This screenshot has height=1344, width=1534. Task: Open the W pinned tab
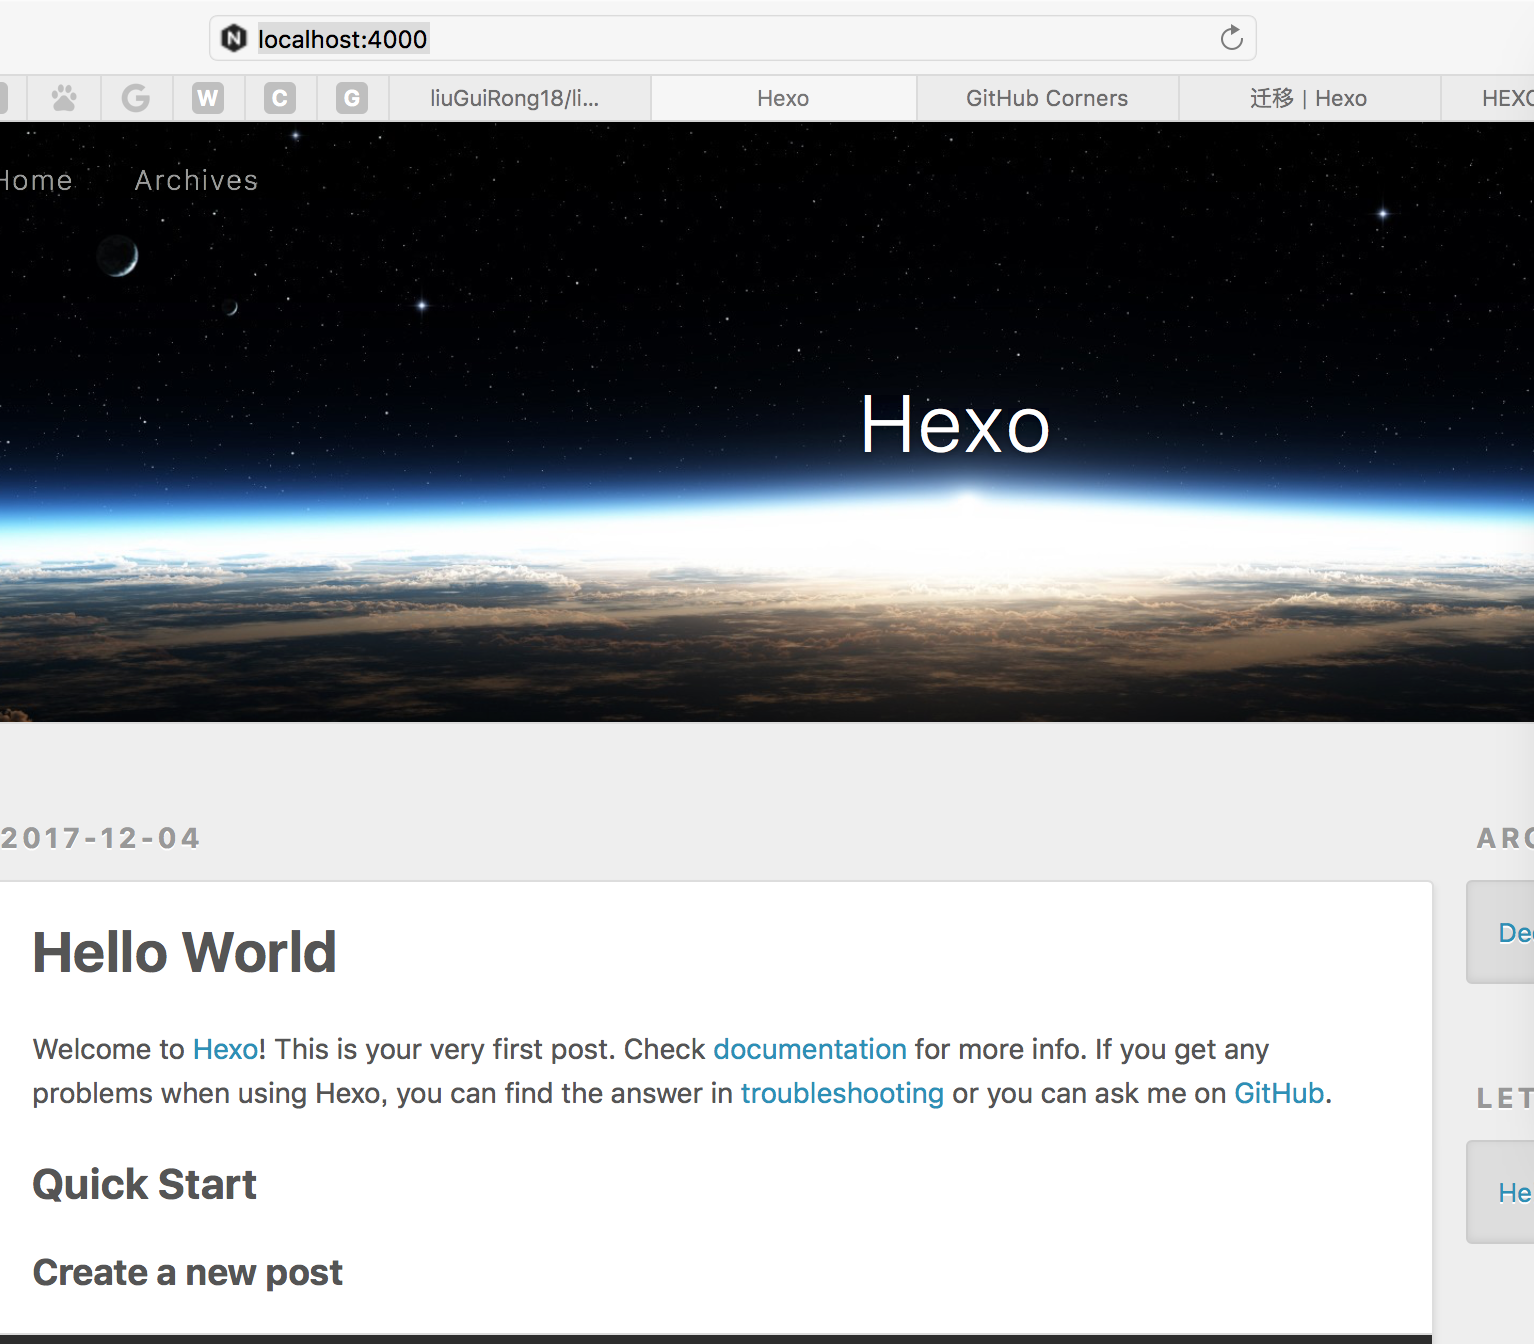[208, 98]
